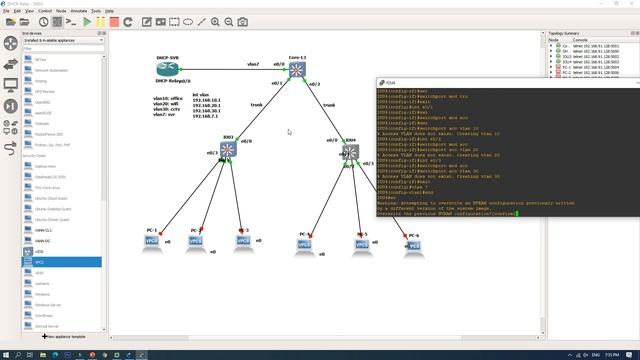
Task: Suspend all nodes with yellow pause button
Action: 100,22
